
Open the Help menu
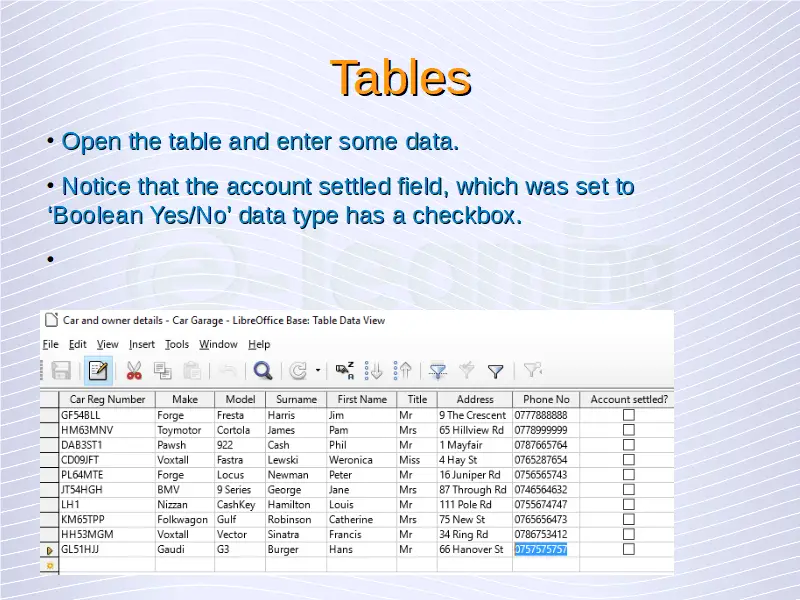(x=259, y=344)
